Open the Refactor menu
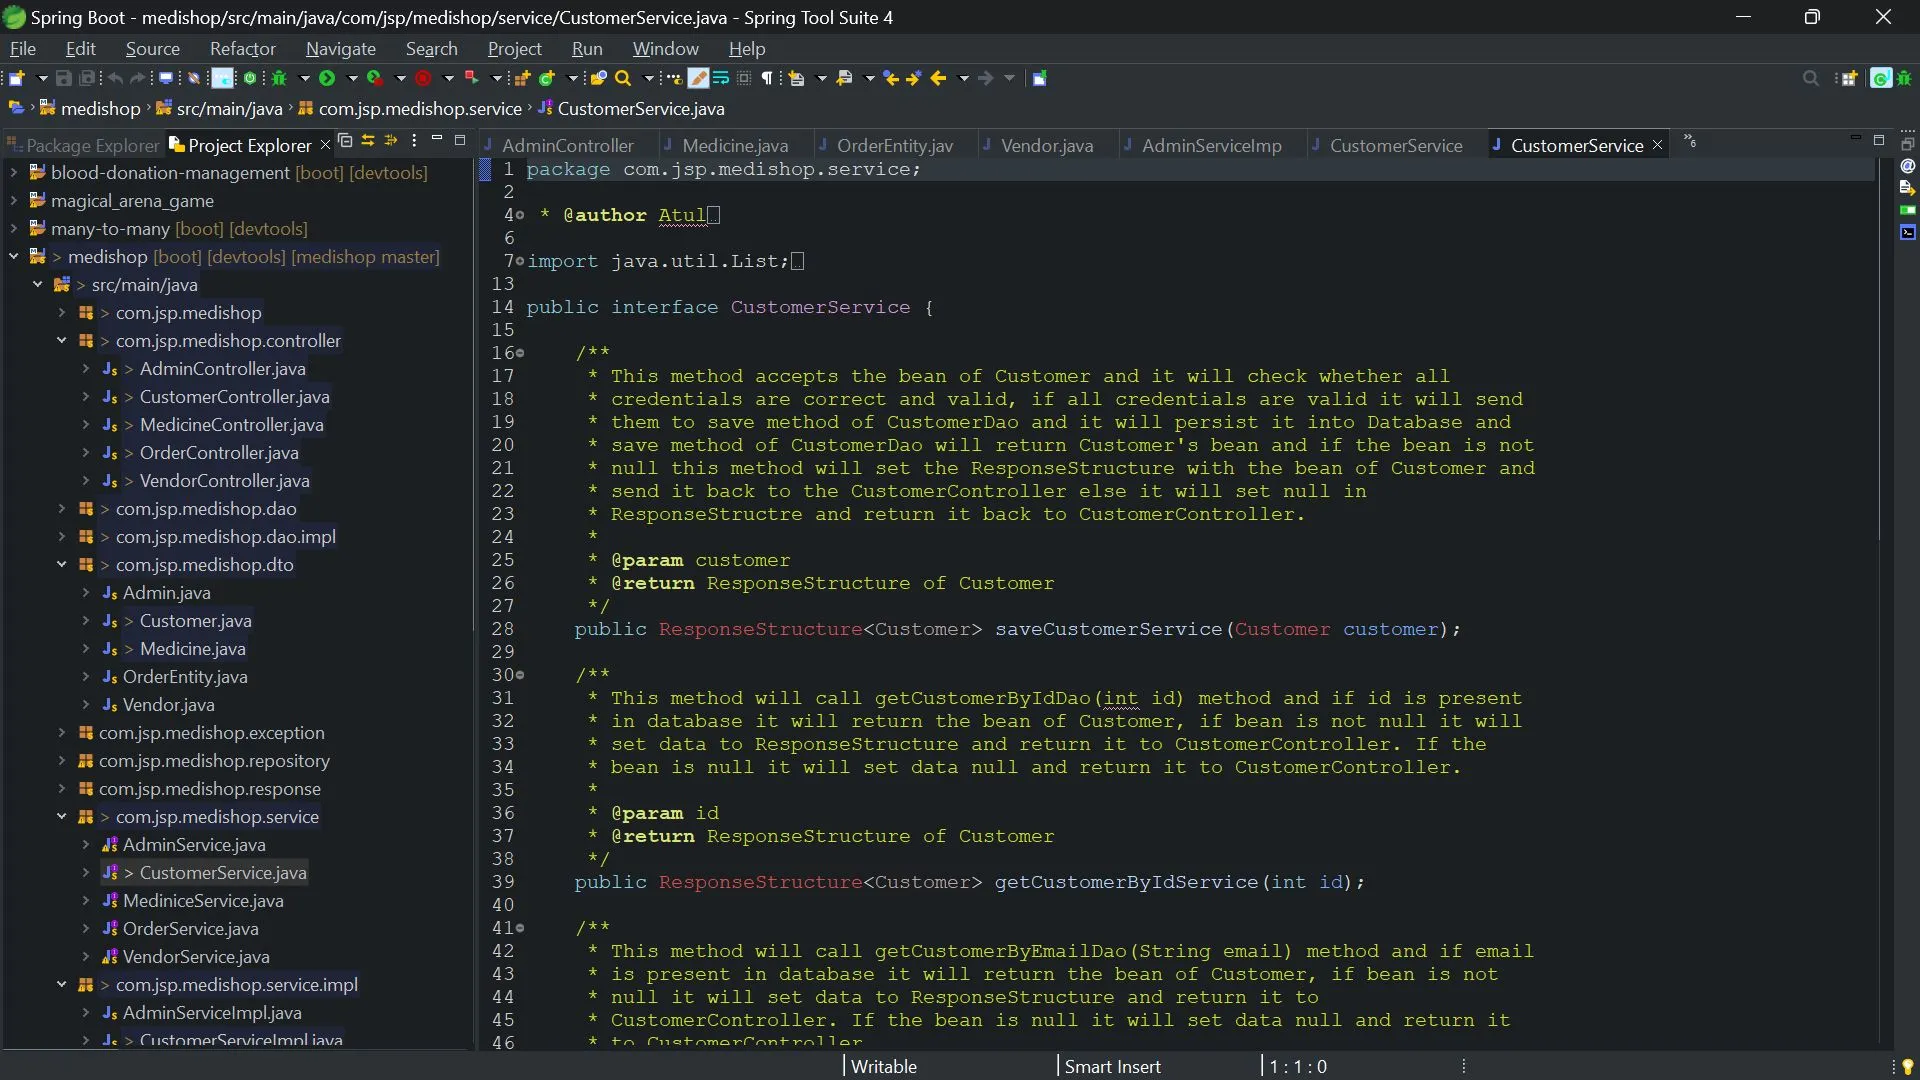The image size is (1920, 1080). click(242, 48)
